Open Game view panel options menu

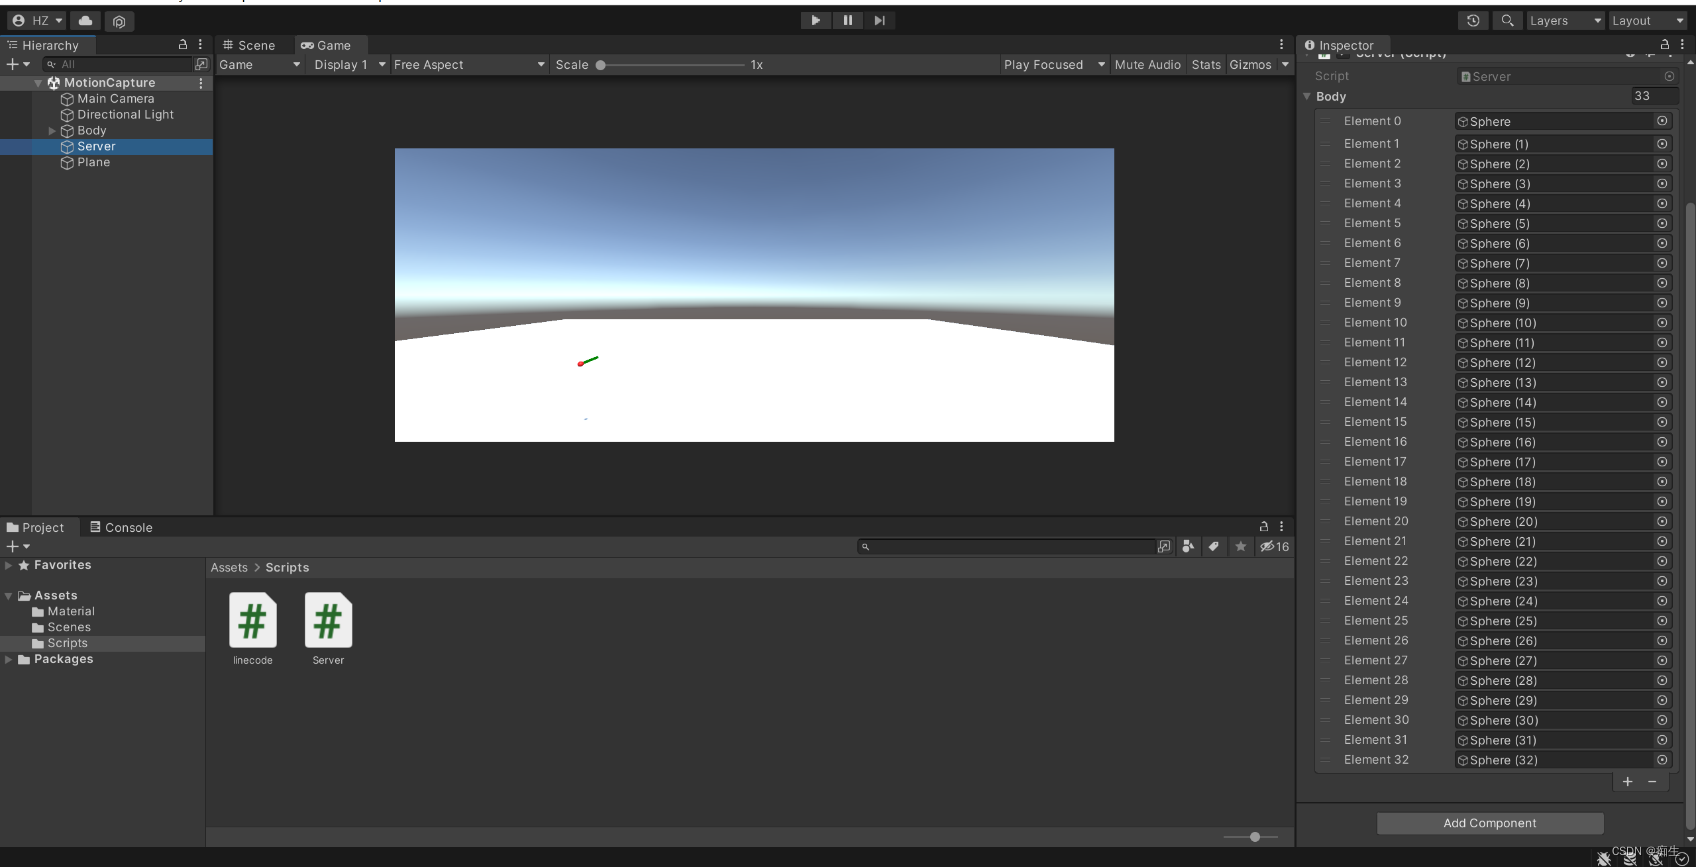point(1281,45)
